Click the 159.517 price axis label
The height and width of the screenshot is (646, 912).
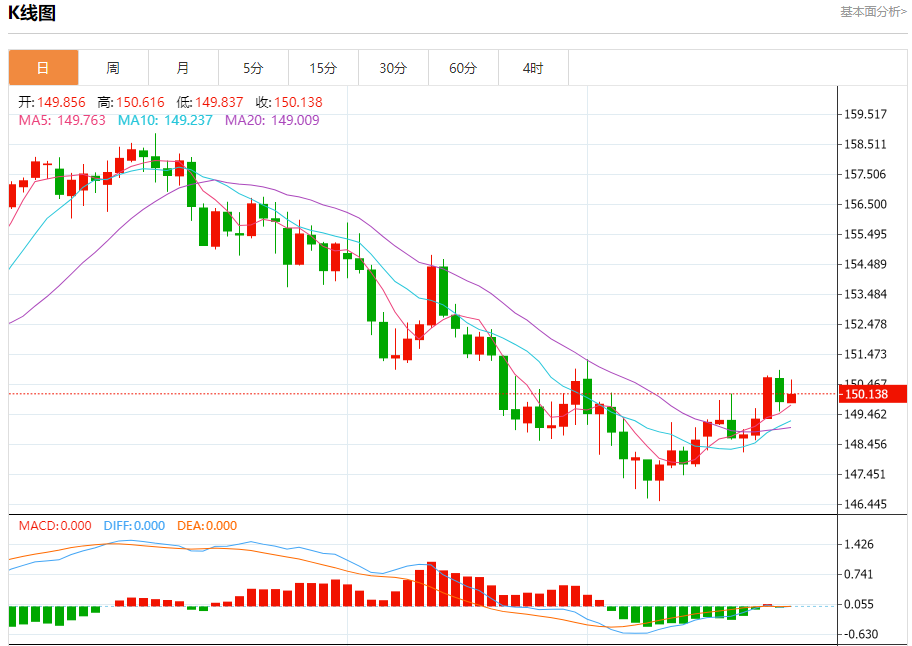(865, 114)
